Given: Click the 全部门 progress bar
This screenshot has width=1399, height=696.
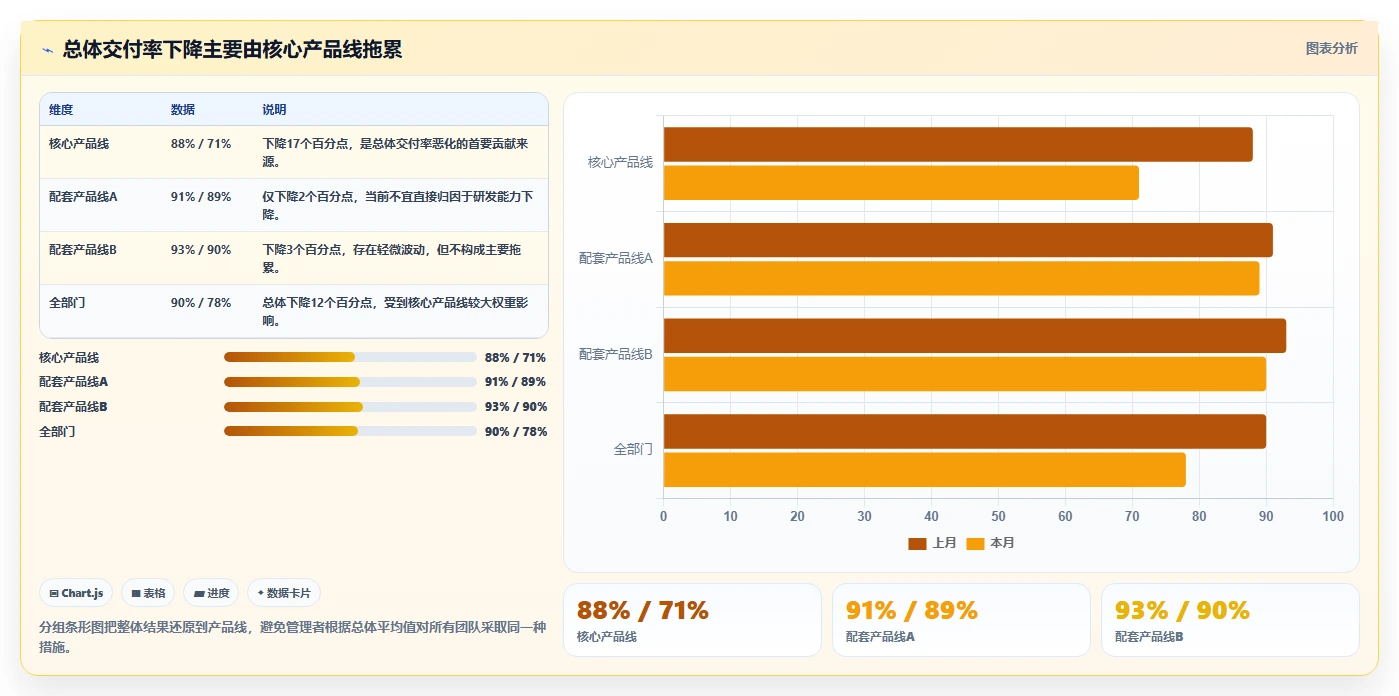Looking at the screenshot, I should tap(350, 431).
